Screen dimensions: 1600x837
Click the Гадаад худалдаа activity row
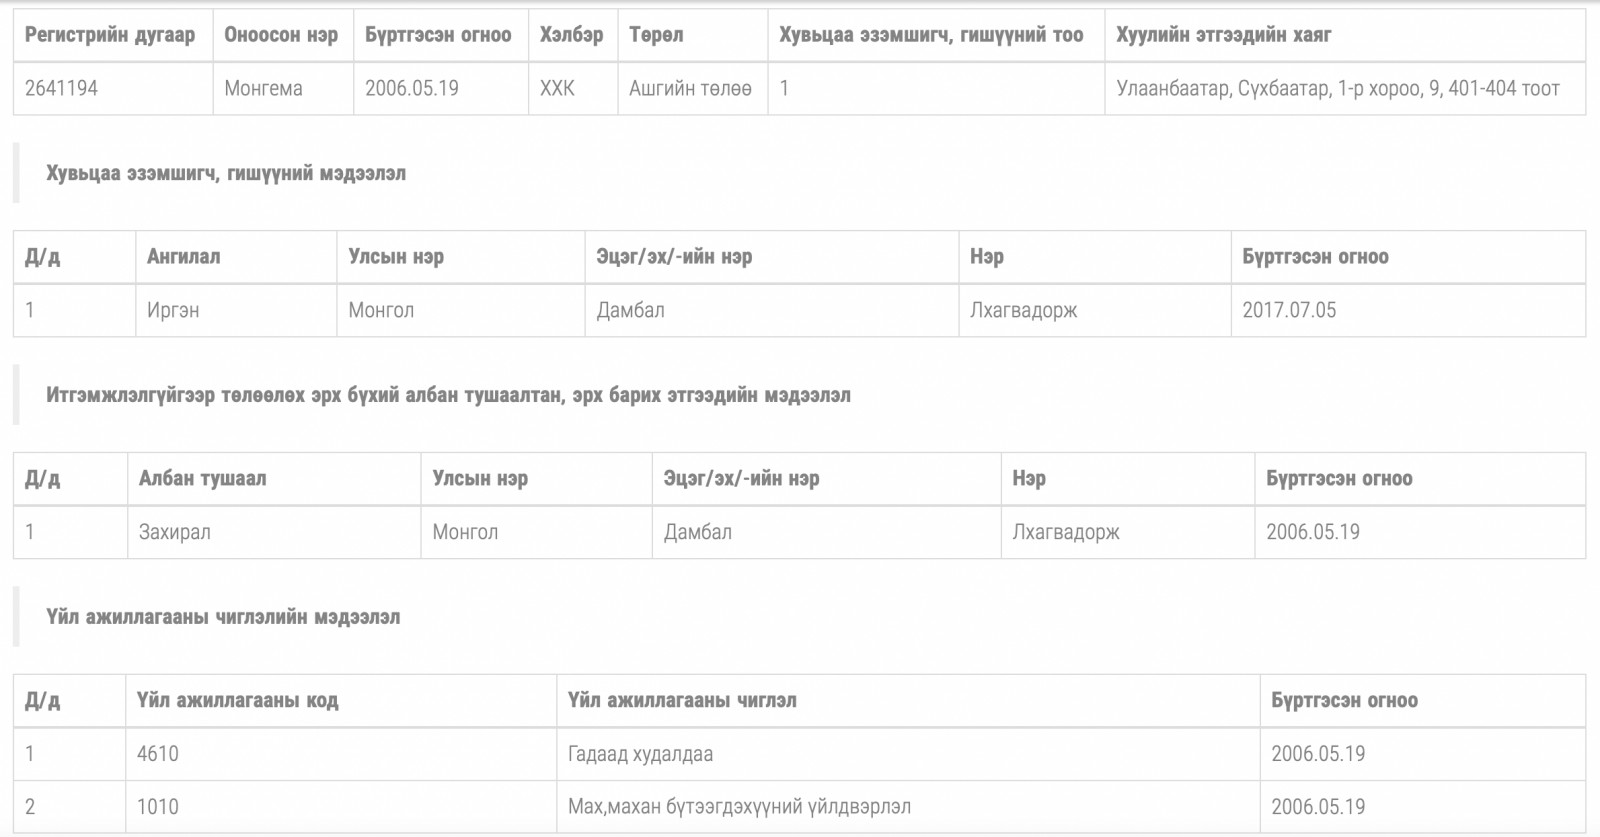click(800, 755)
